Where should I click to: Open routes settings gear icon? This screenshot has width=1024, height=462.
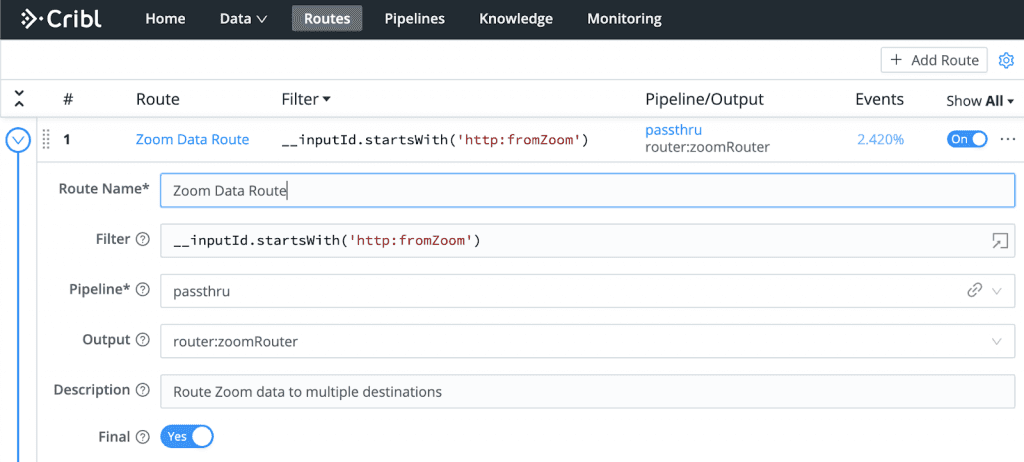(x=1006, y=60)
